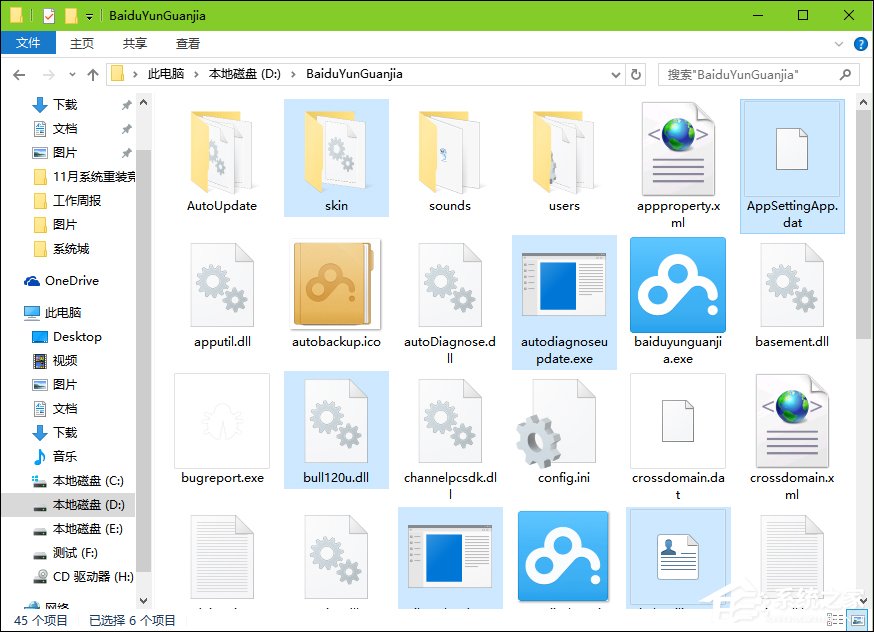Select the autodiagnoseupdate.exe file
Screen dimensions: 874x632
[563, 285]
